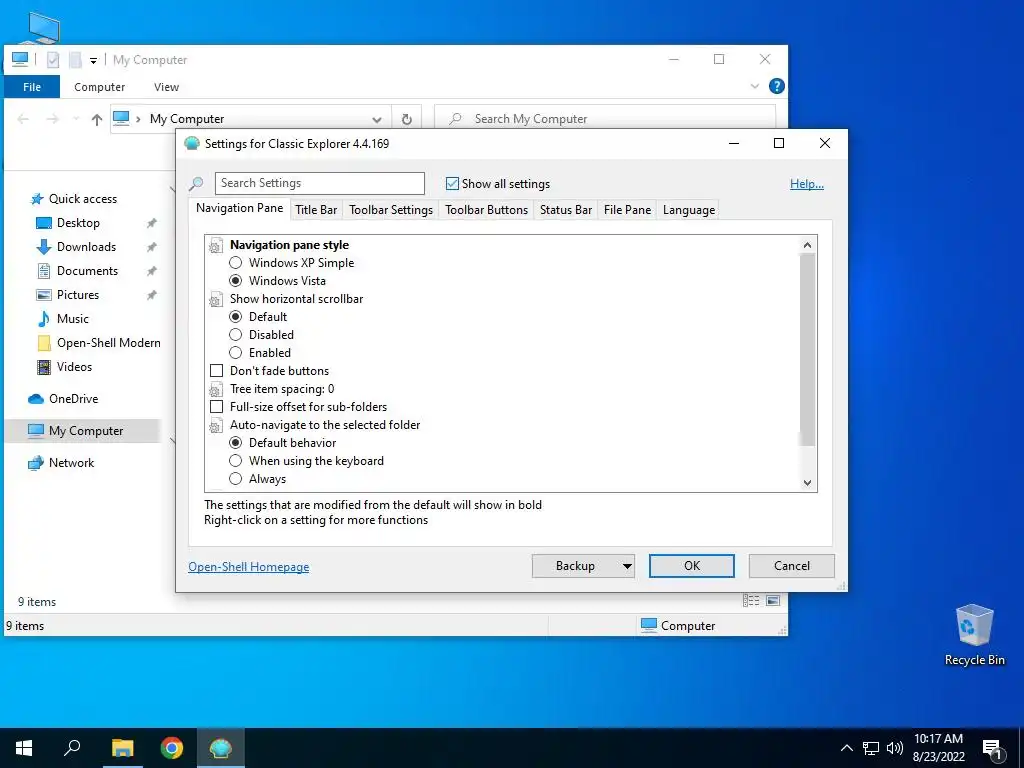Enable Don't fade buttons checkbox

coord(216,370)
